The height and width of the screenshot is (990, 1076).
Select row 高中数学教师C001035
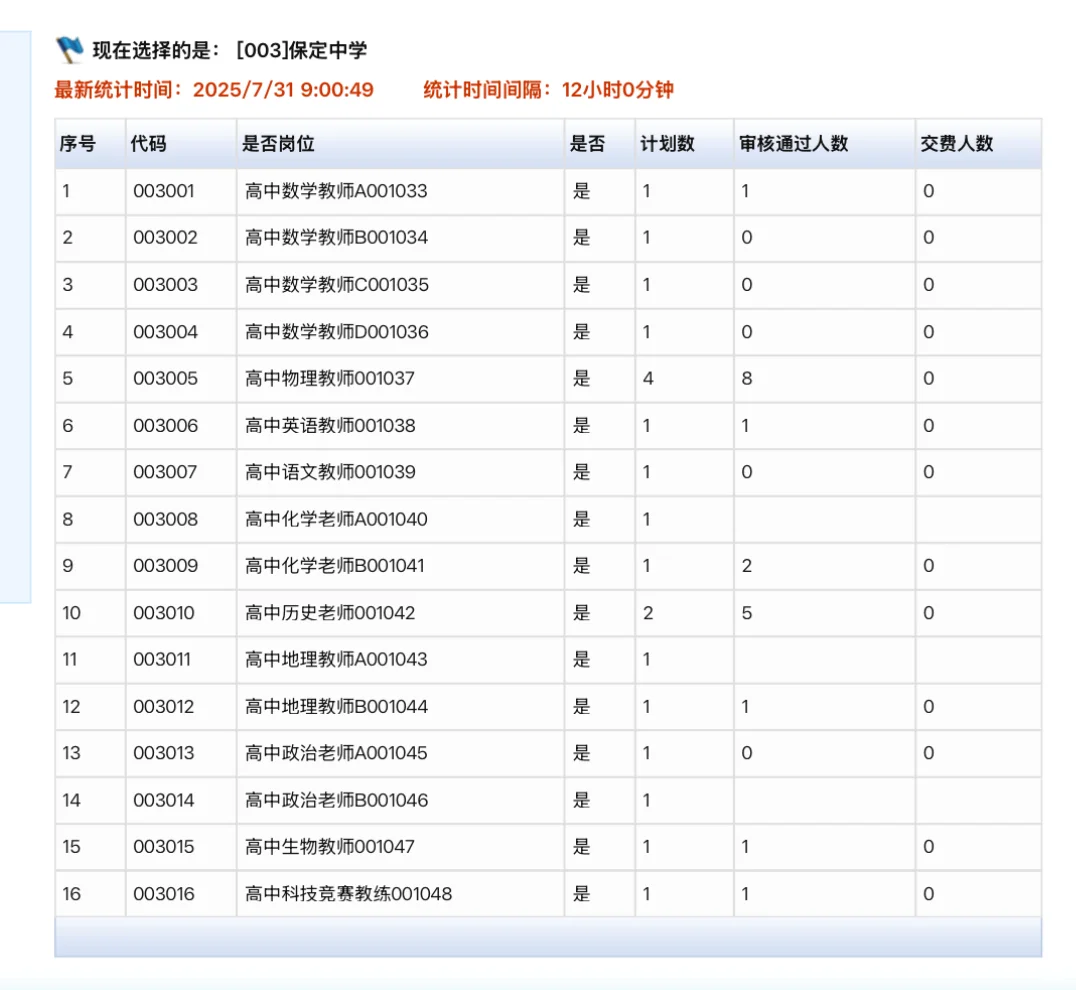[548, 285]
